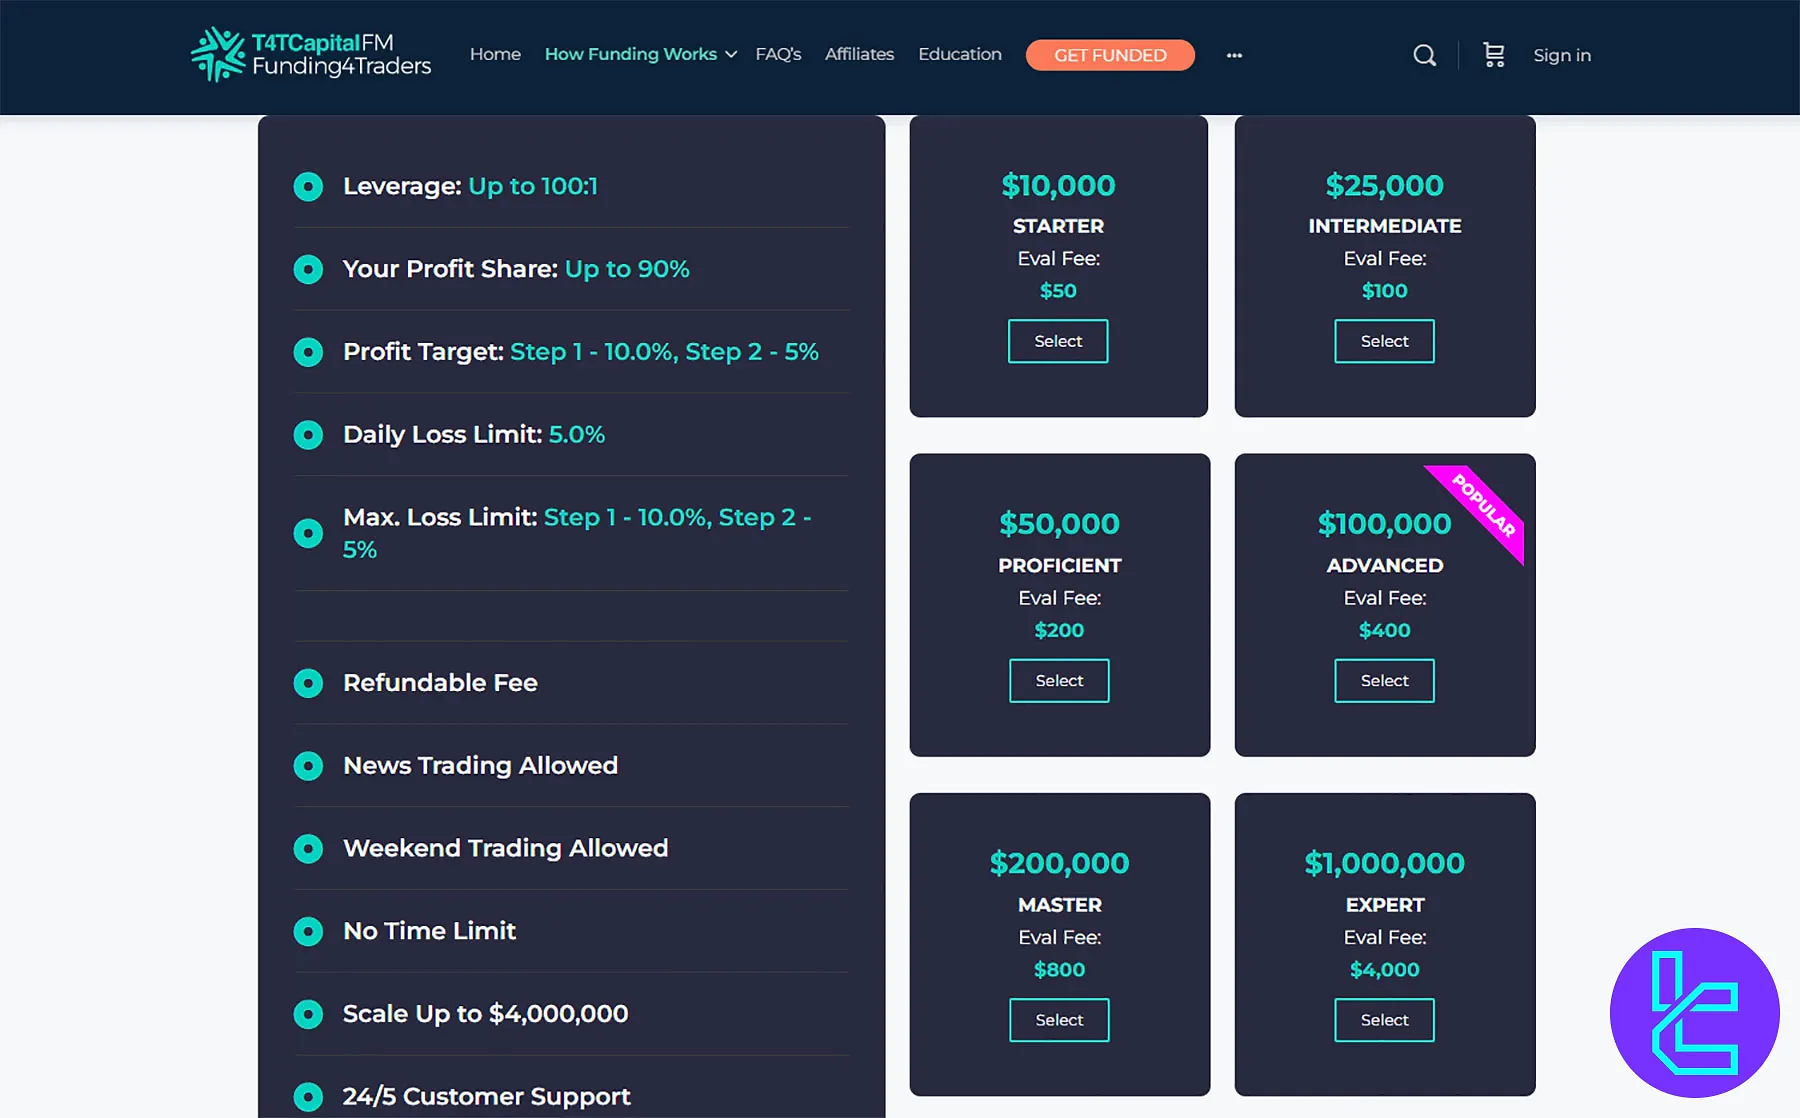Open the Affiliates navigation link
Viewport: 1800px width, 1118px height.
(859, 54)
